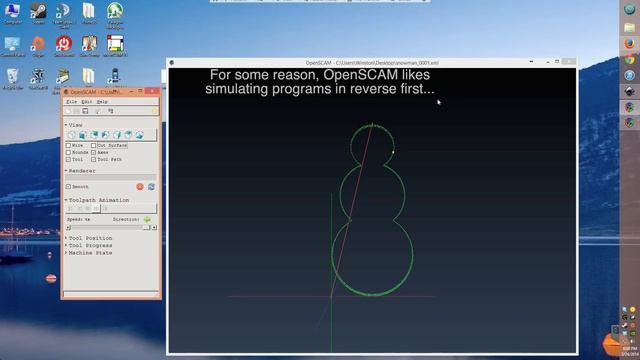Click the right arrow of the toolpath slider
Image resolution: width=640 pixels, height=360 pixels.
coord(154,227)
